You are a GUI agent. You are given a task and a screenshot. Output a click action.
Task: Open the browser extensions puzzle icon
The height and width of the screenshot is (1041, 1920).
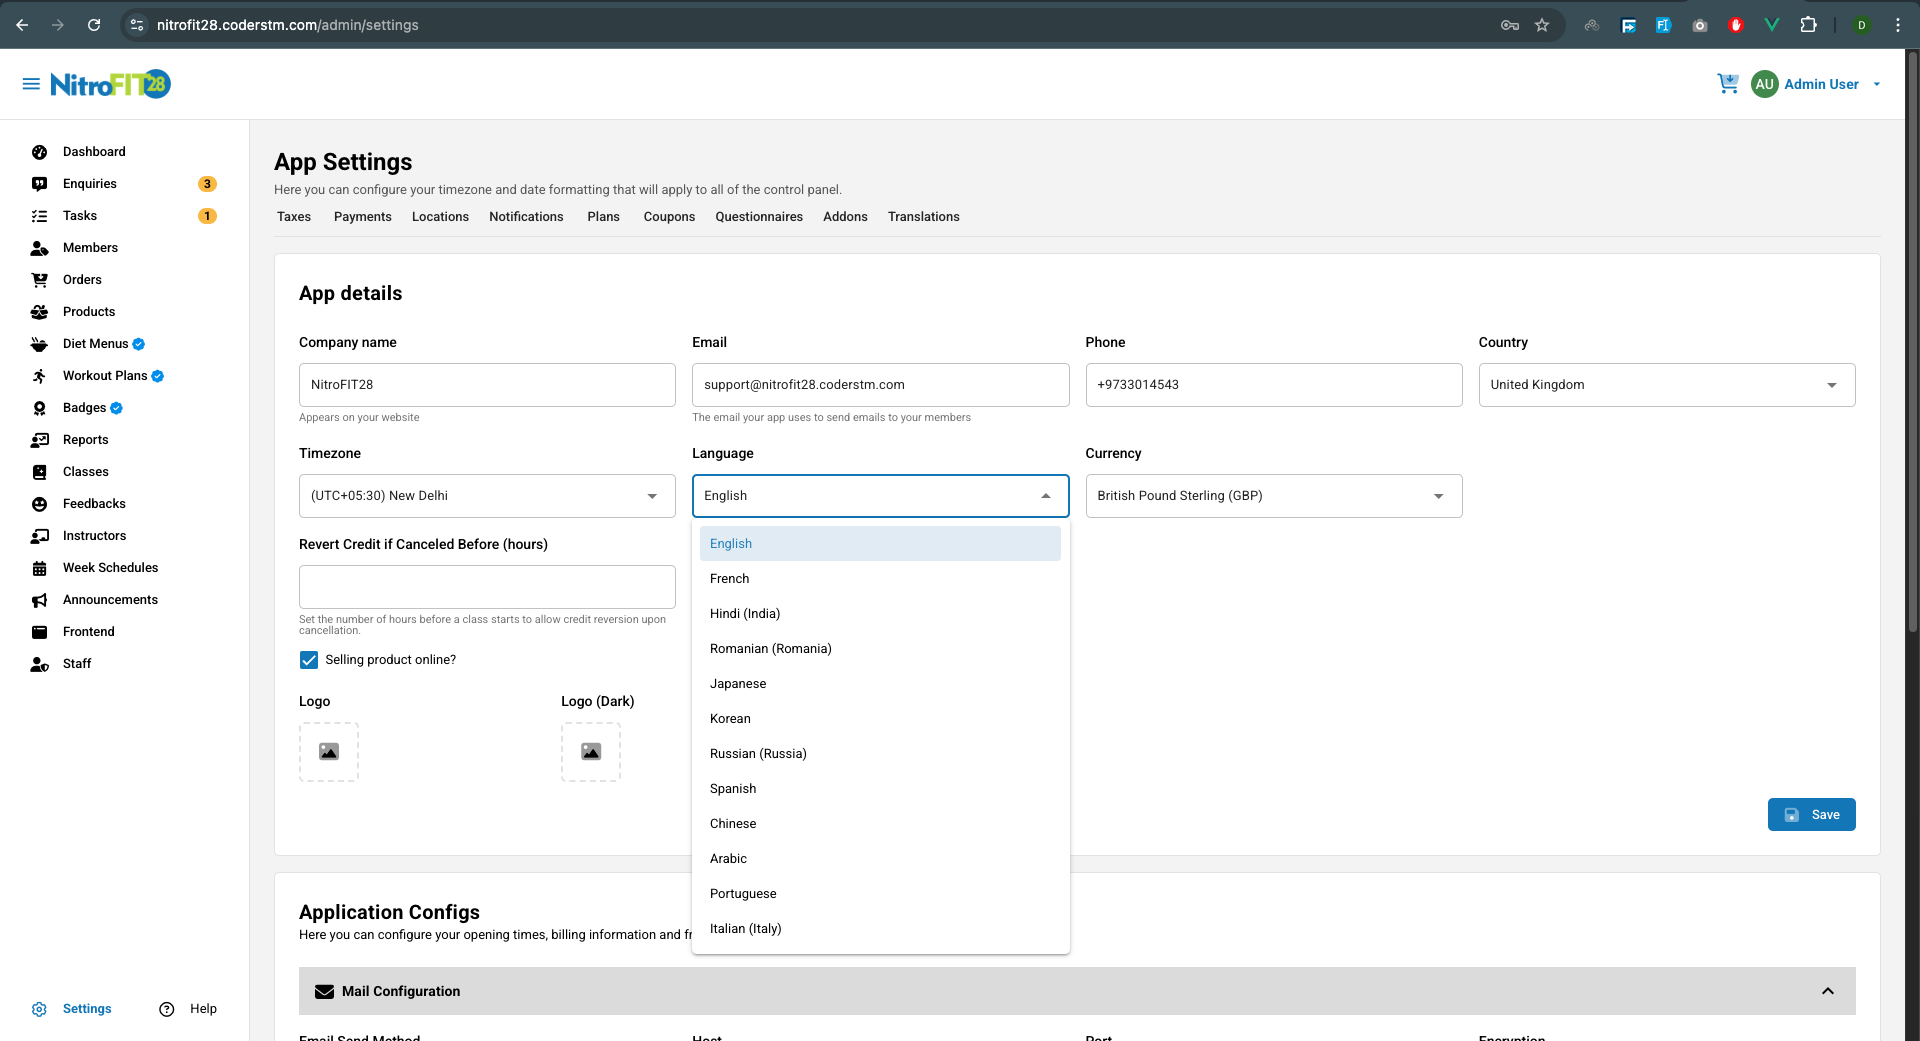(x=1808, y=25)
